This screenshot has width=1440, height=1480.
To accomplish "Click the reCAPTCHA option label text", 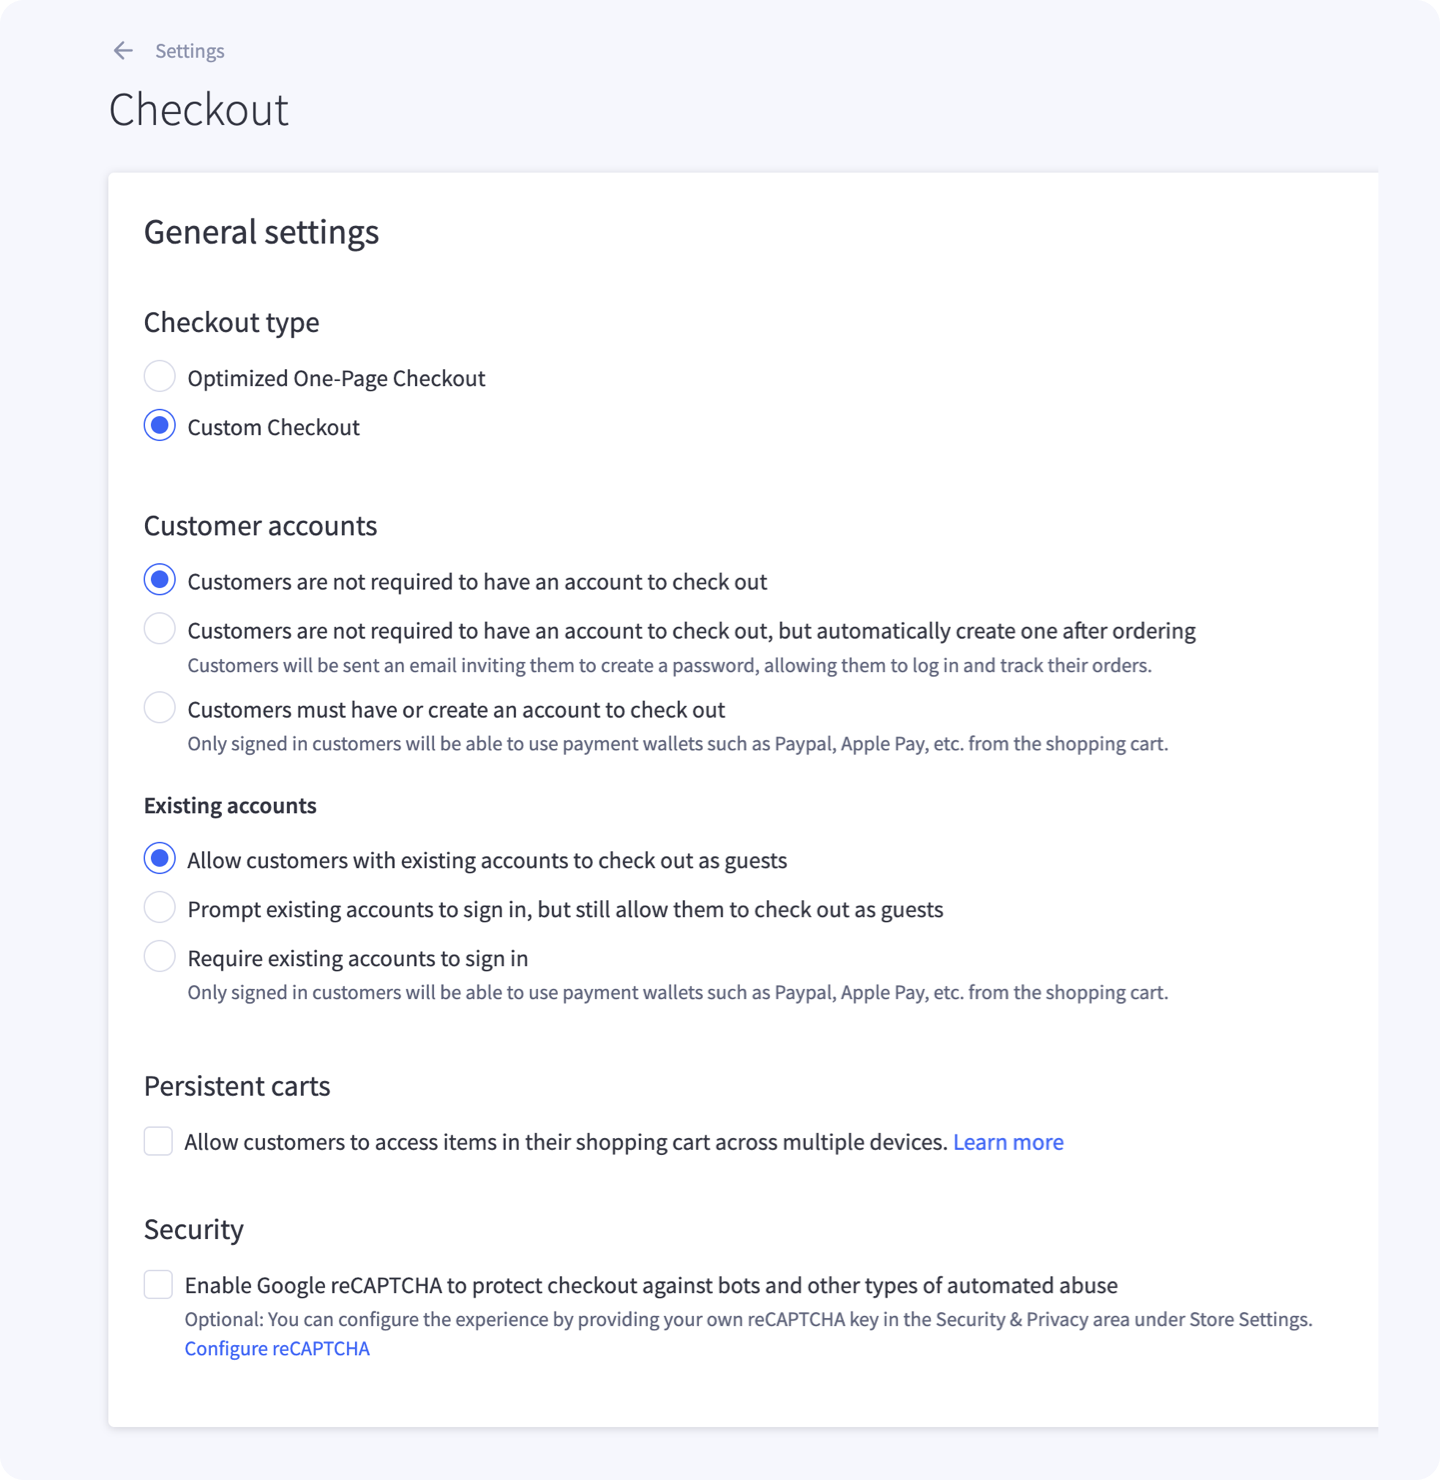I will tap(651, 1285).
